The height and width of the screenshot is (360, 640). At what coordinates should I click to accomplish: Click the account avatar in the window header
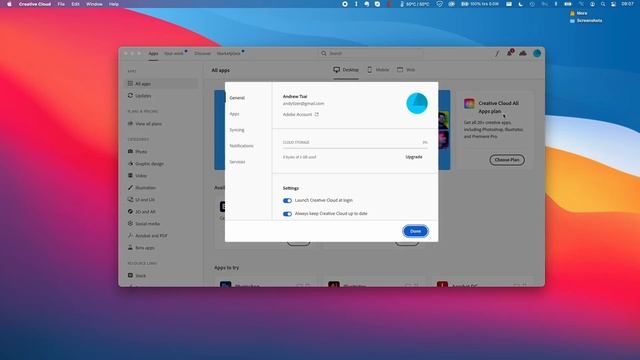coord(537,53)
